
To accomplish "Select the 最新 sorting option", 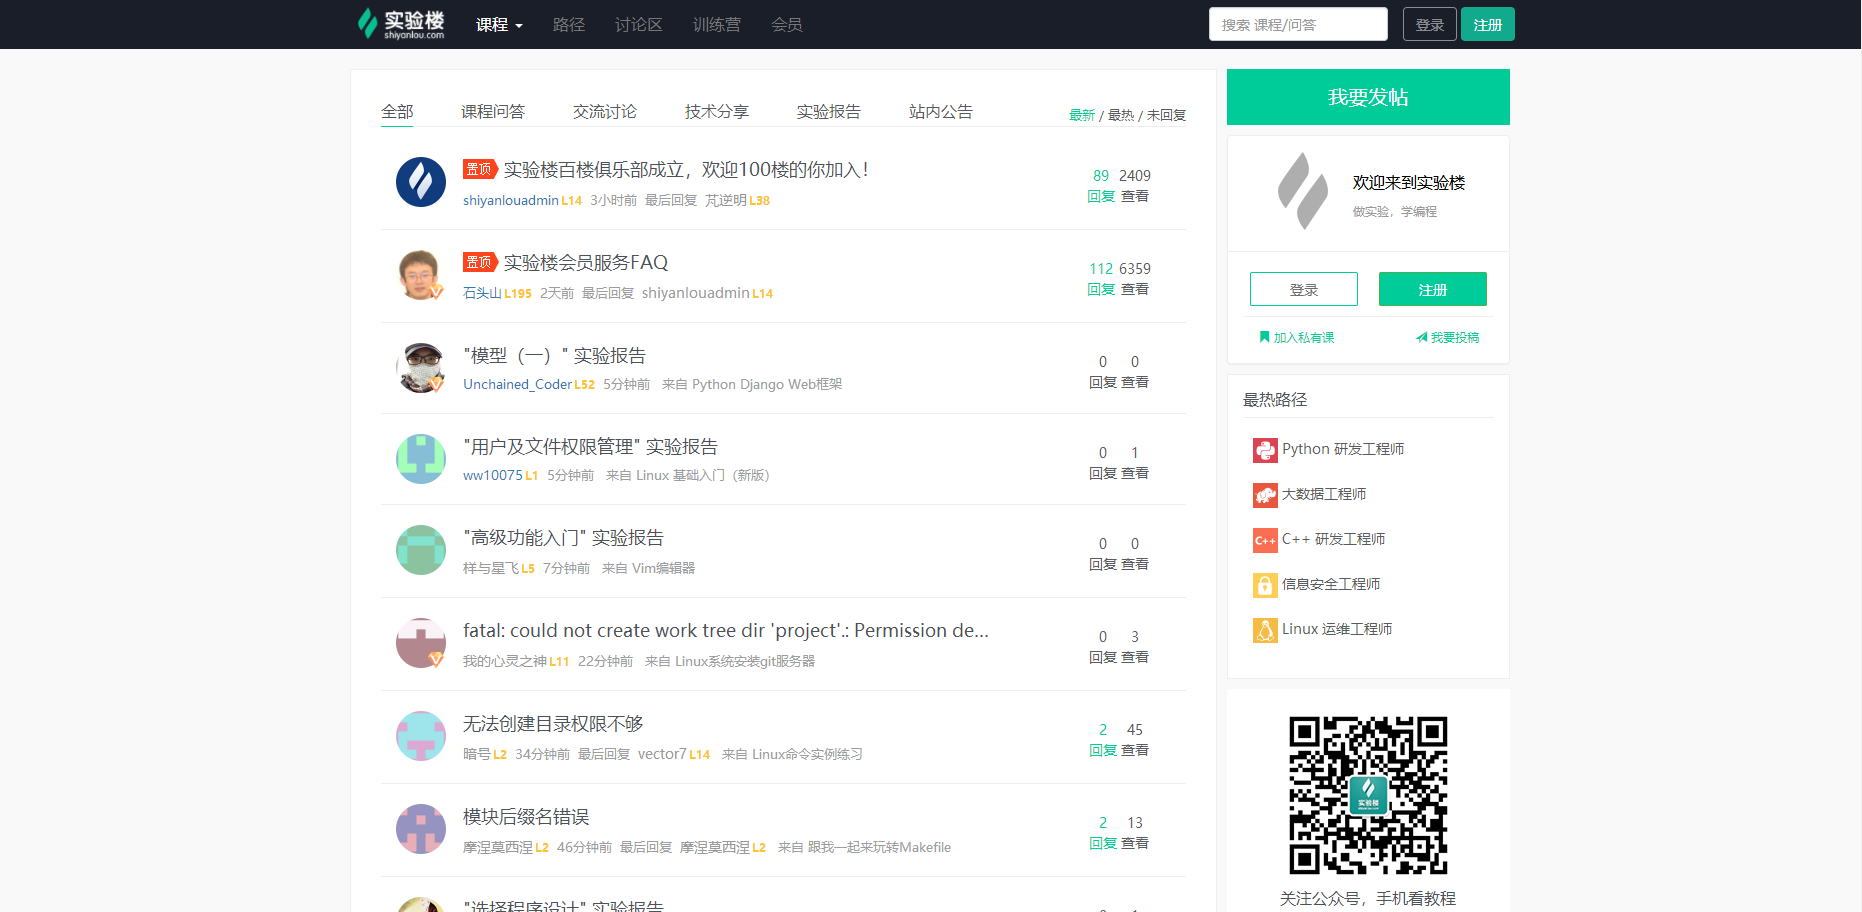I will (x=1082, y=115).
